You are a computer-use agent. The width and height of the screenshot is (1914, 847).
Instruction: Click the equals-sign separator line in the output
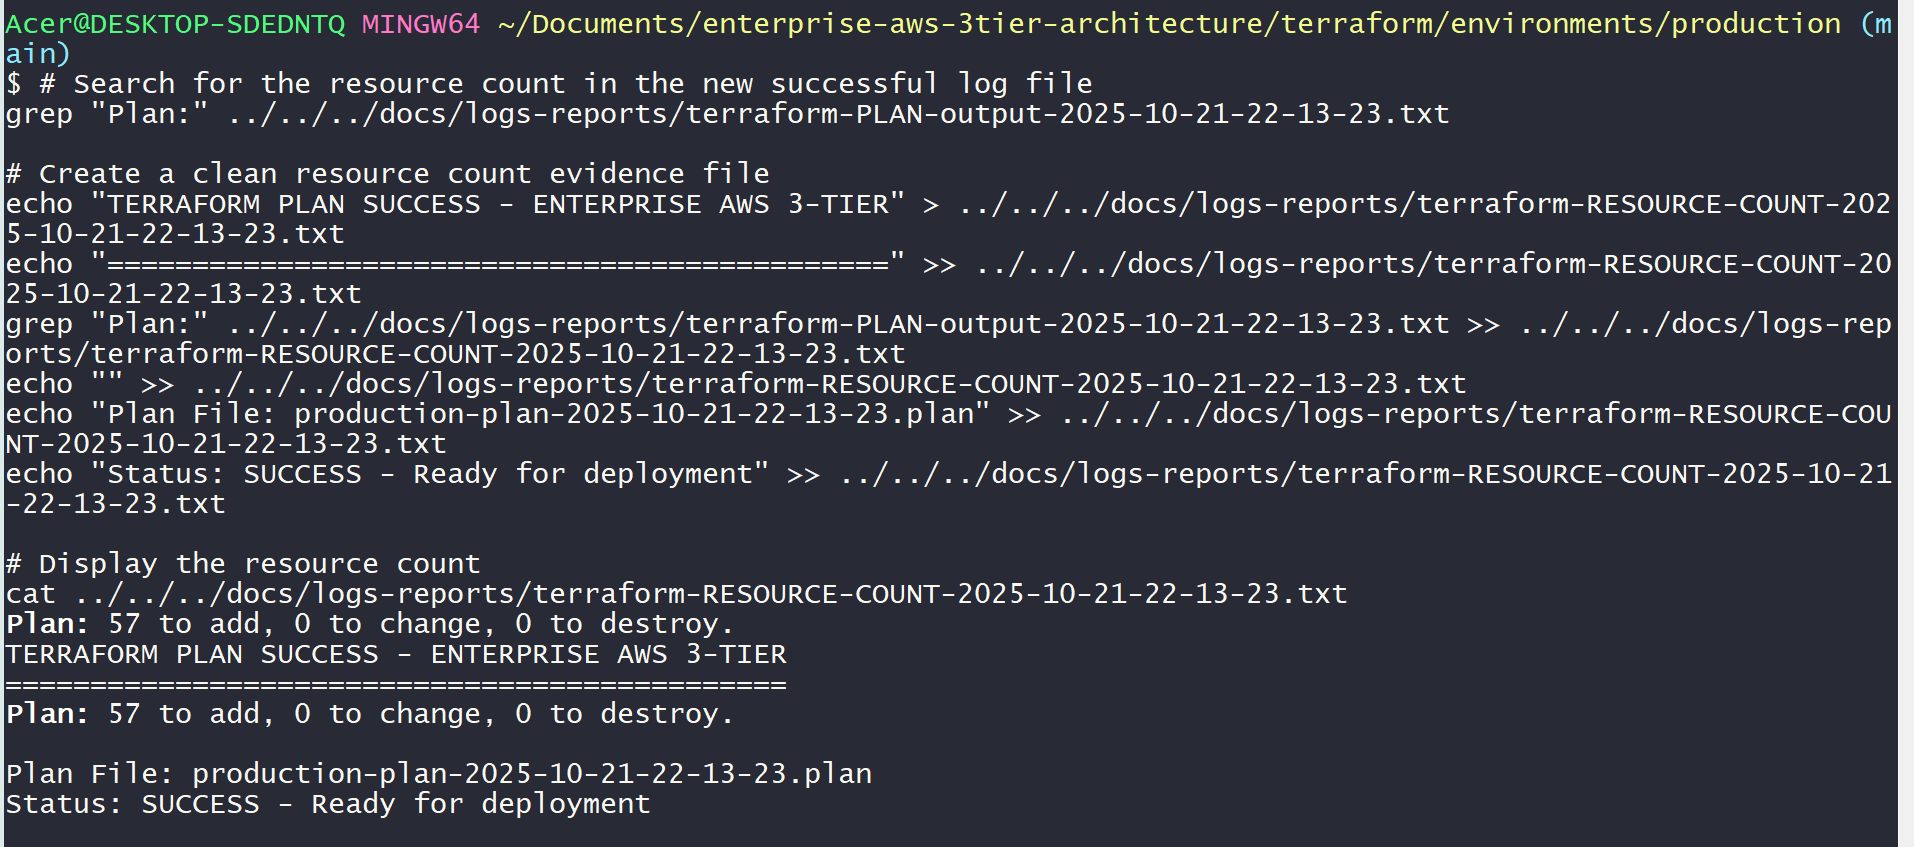point(396,684)
